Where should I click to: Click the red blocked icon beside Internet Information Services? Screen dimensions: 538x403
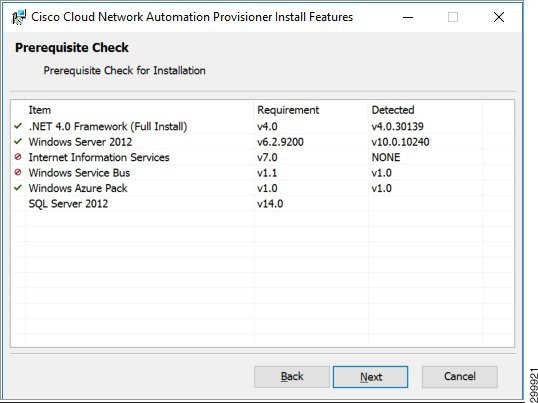coord(18,157)
